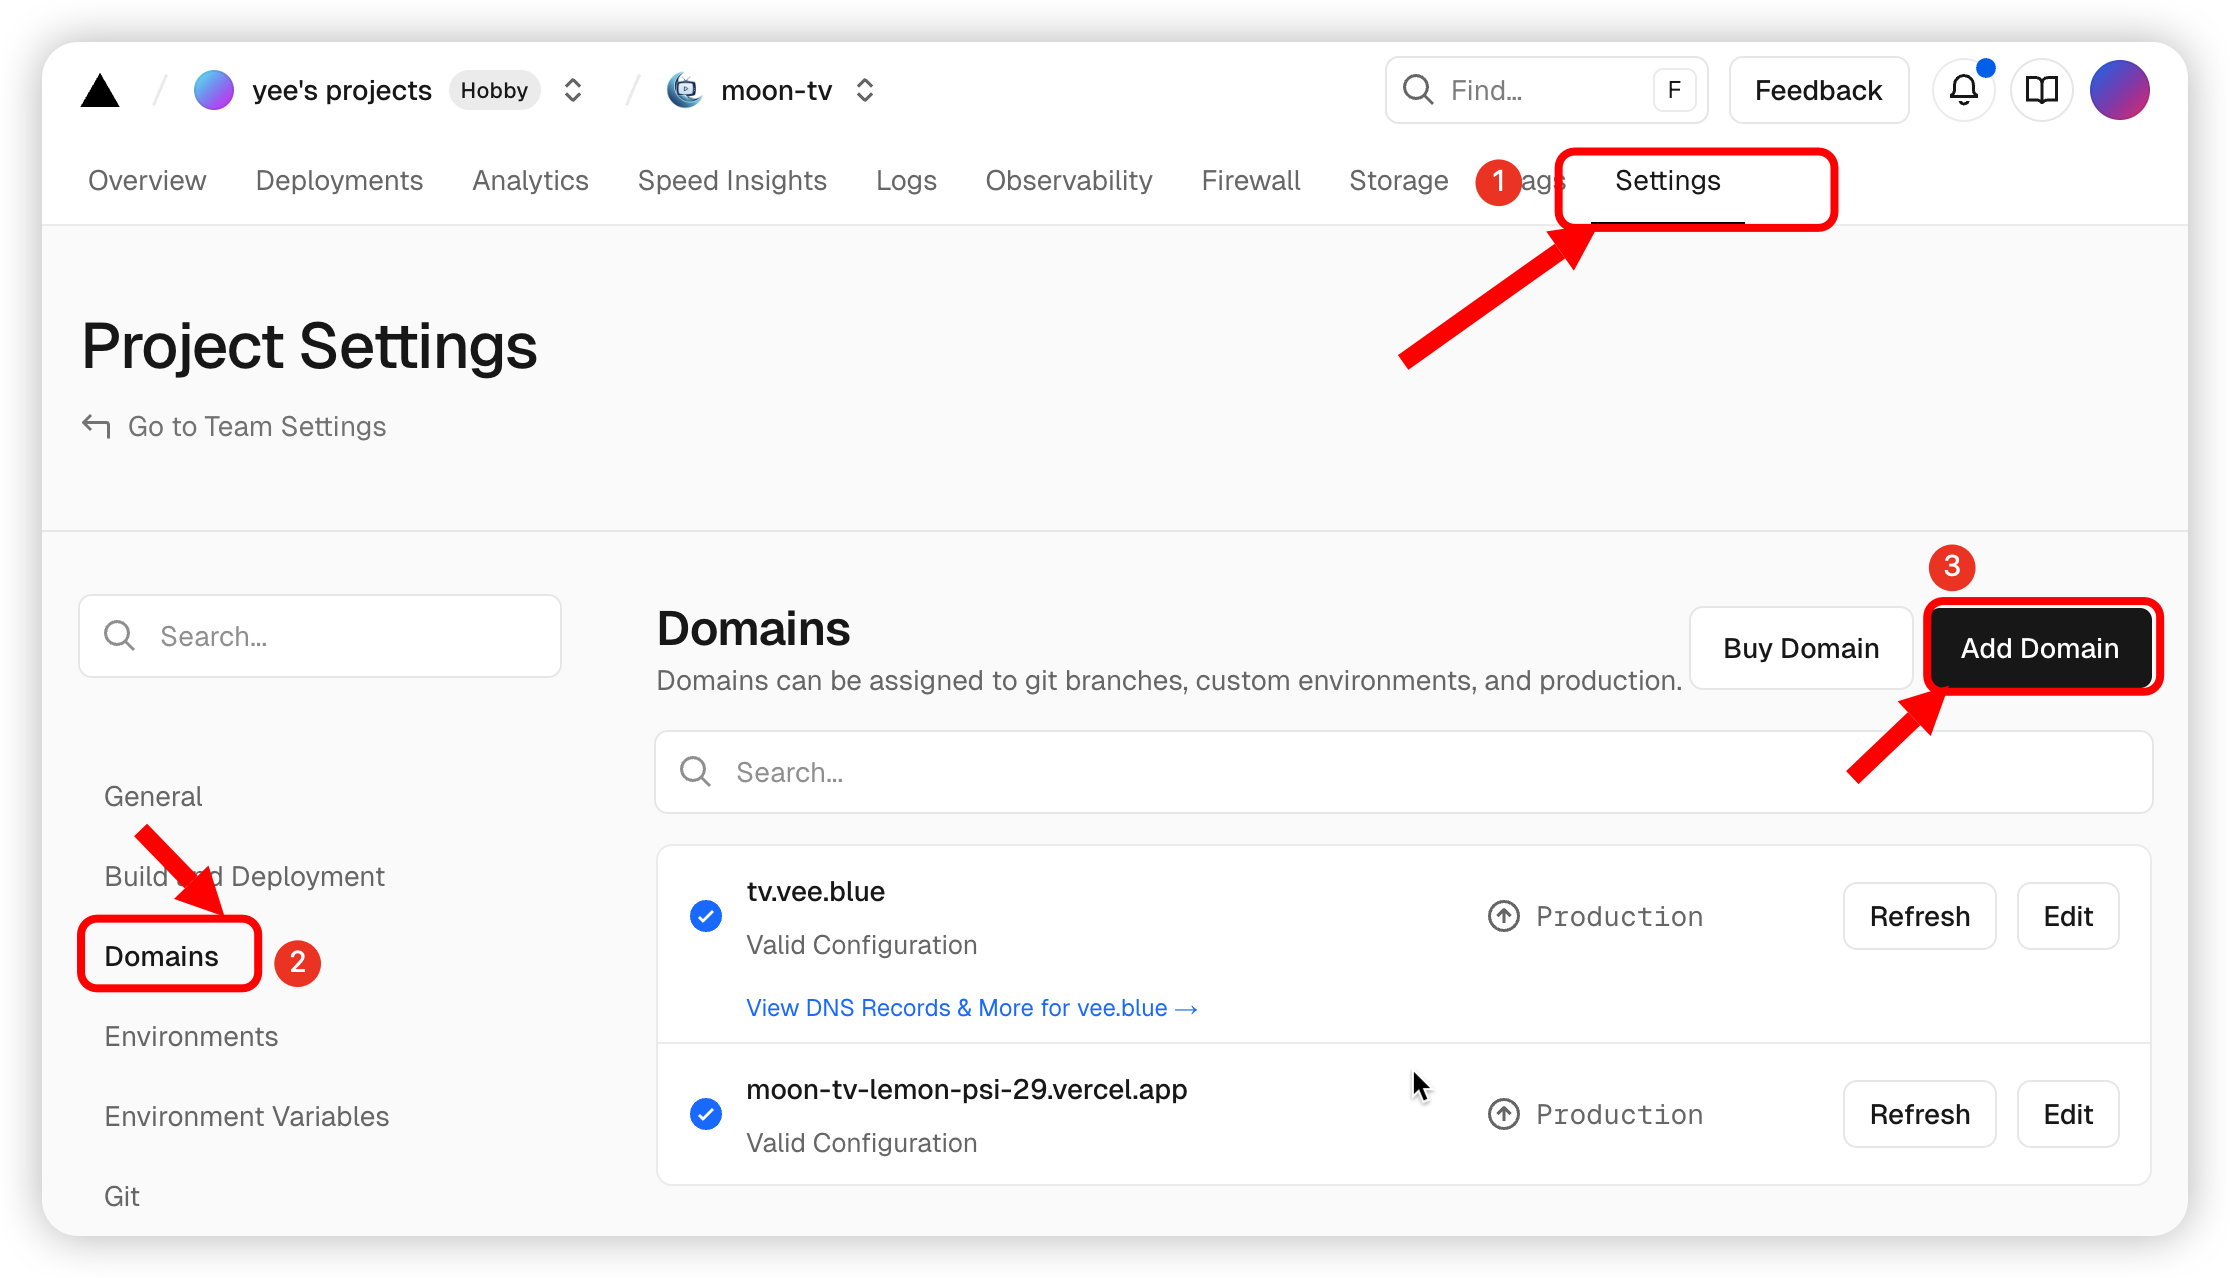The height and width of the screenshot is (1278, 2230).
Task: Click the Vercel triangle logo
Action: (100, 91)
